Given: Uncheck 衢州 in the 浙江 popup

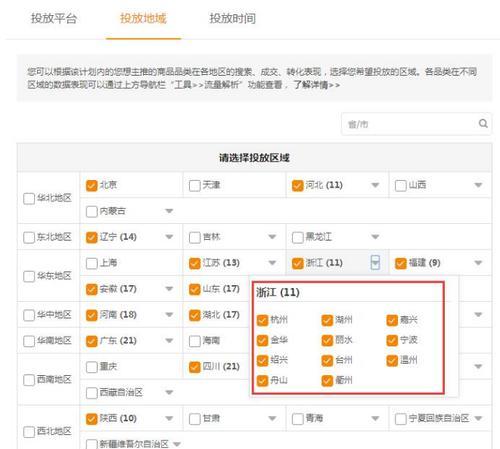Looking at the screenshot, I should (x=327, y=381).
